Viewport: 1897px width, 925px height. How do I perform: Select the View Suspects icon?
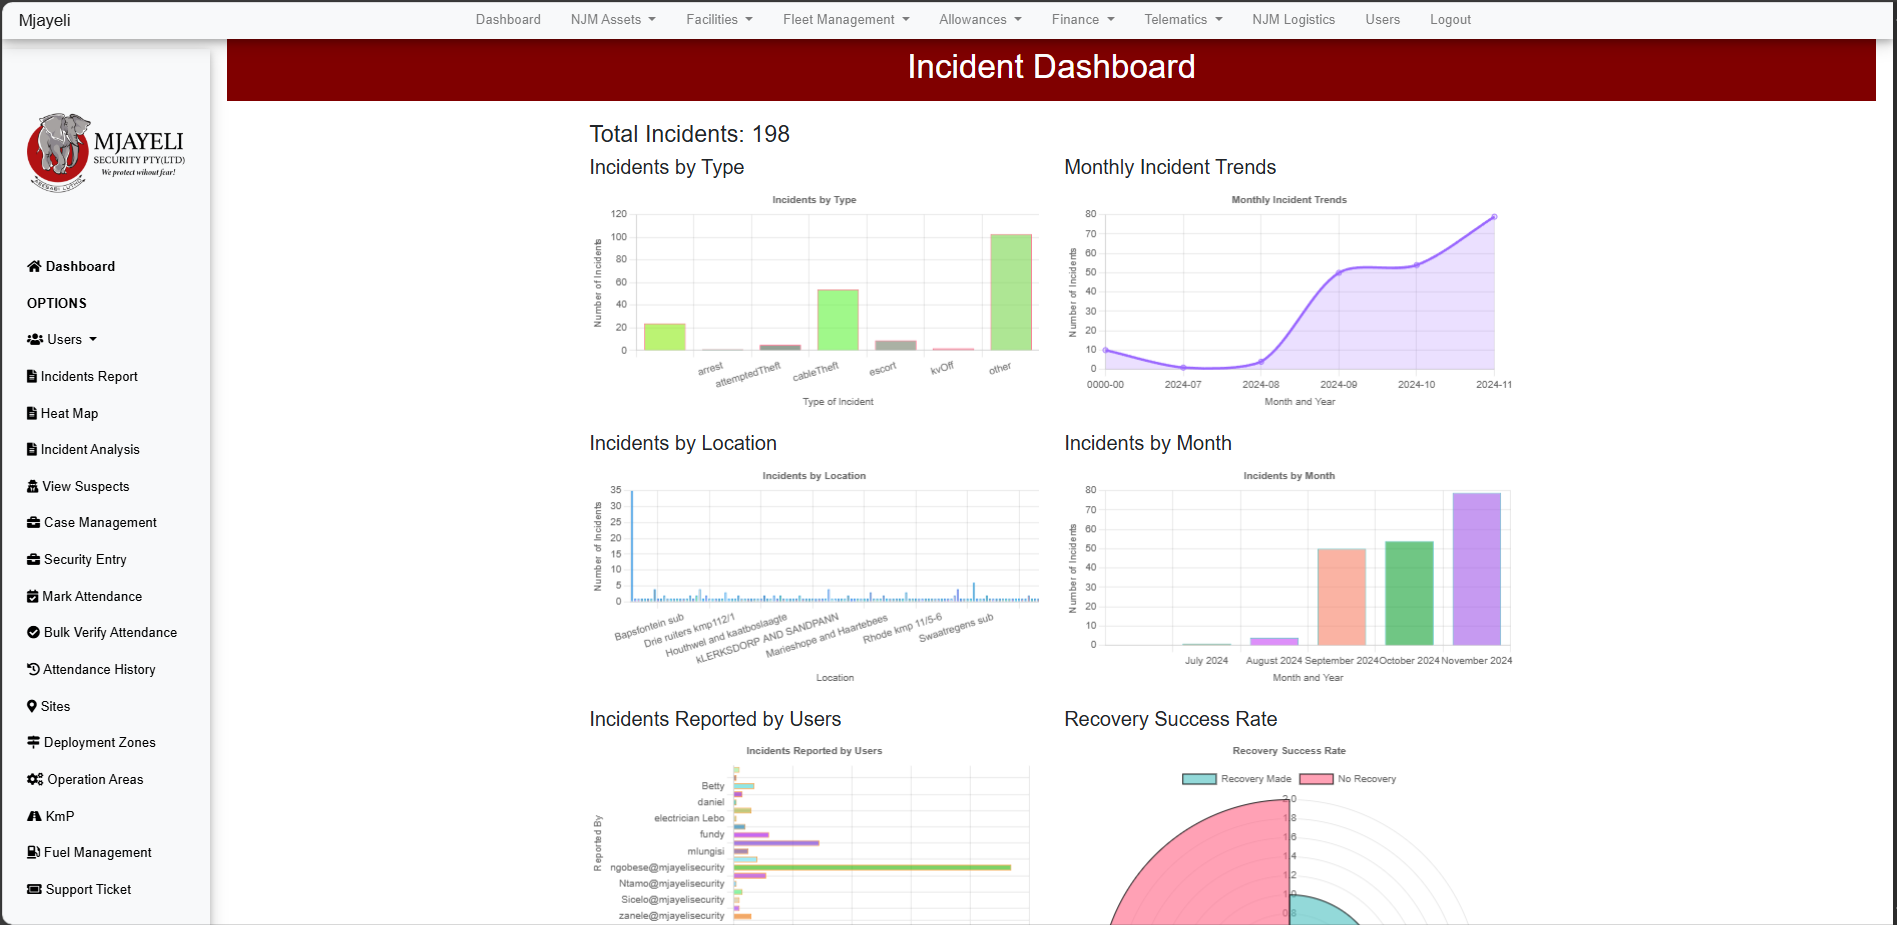click(x=33, y=486)
